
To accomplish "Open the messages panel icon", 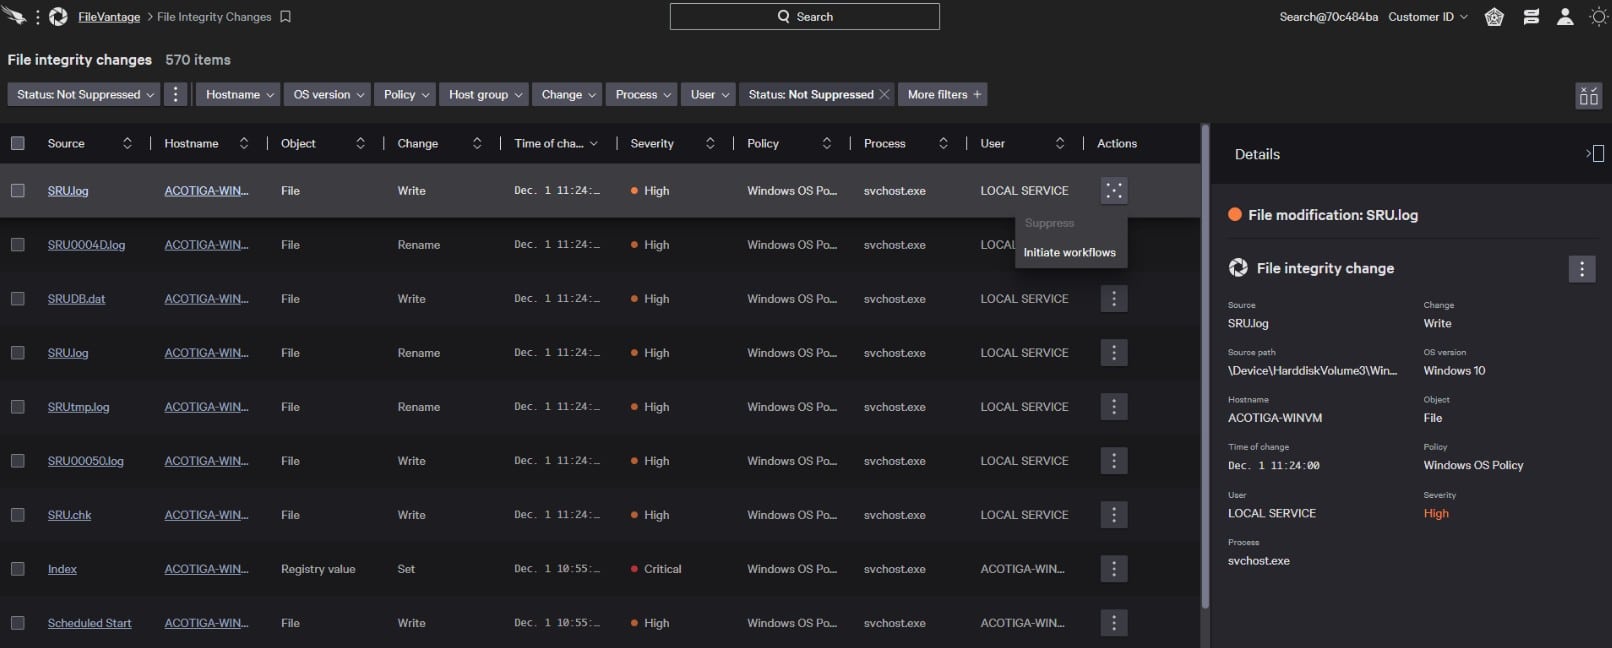I will click(x=1531, y=17).
